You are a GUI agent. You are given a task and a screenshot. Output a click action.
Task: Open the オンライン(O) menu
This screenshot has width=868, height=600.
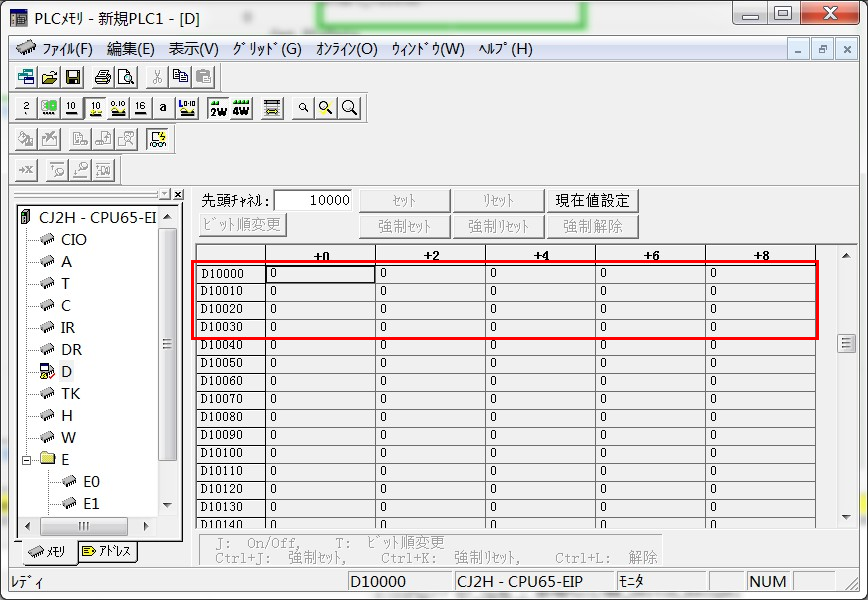click(x=346, y=49)
